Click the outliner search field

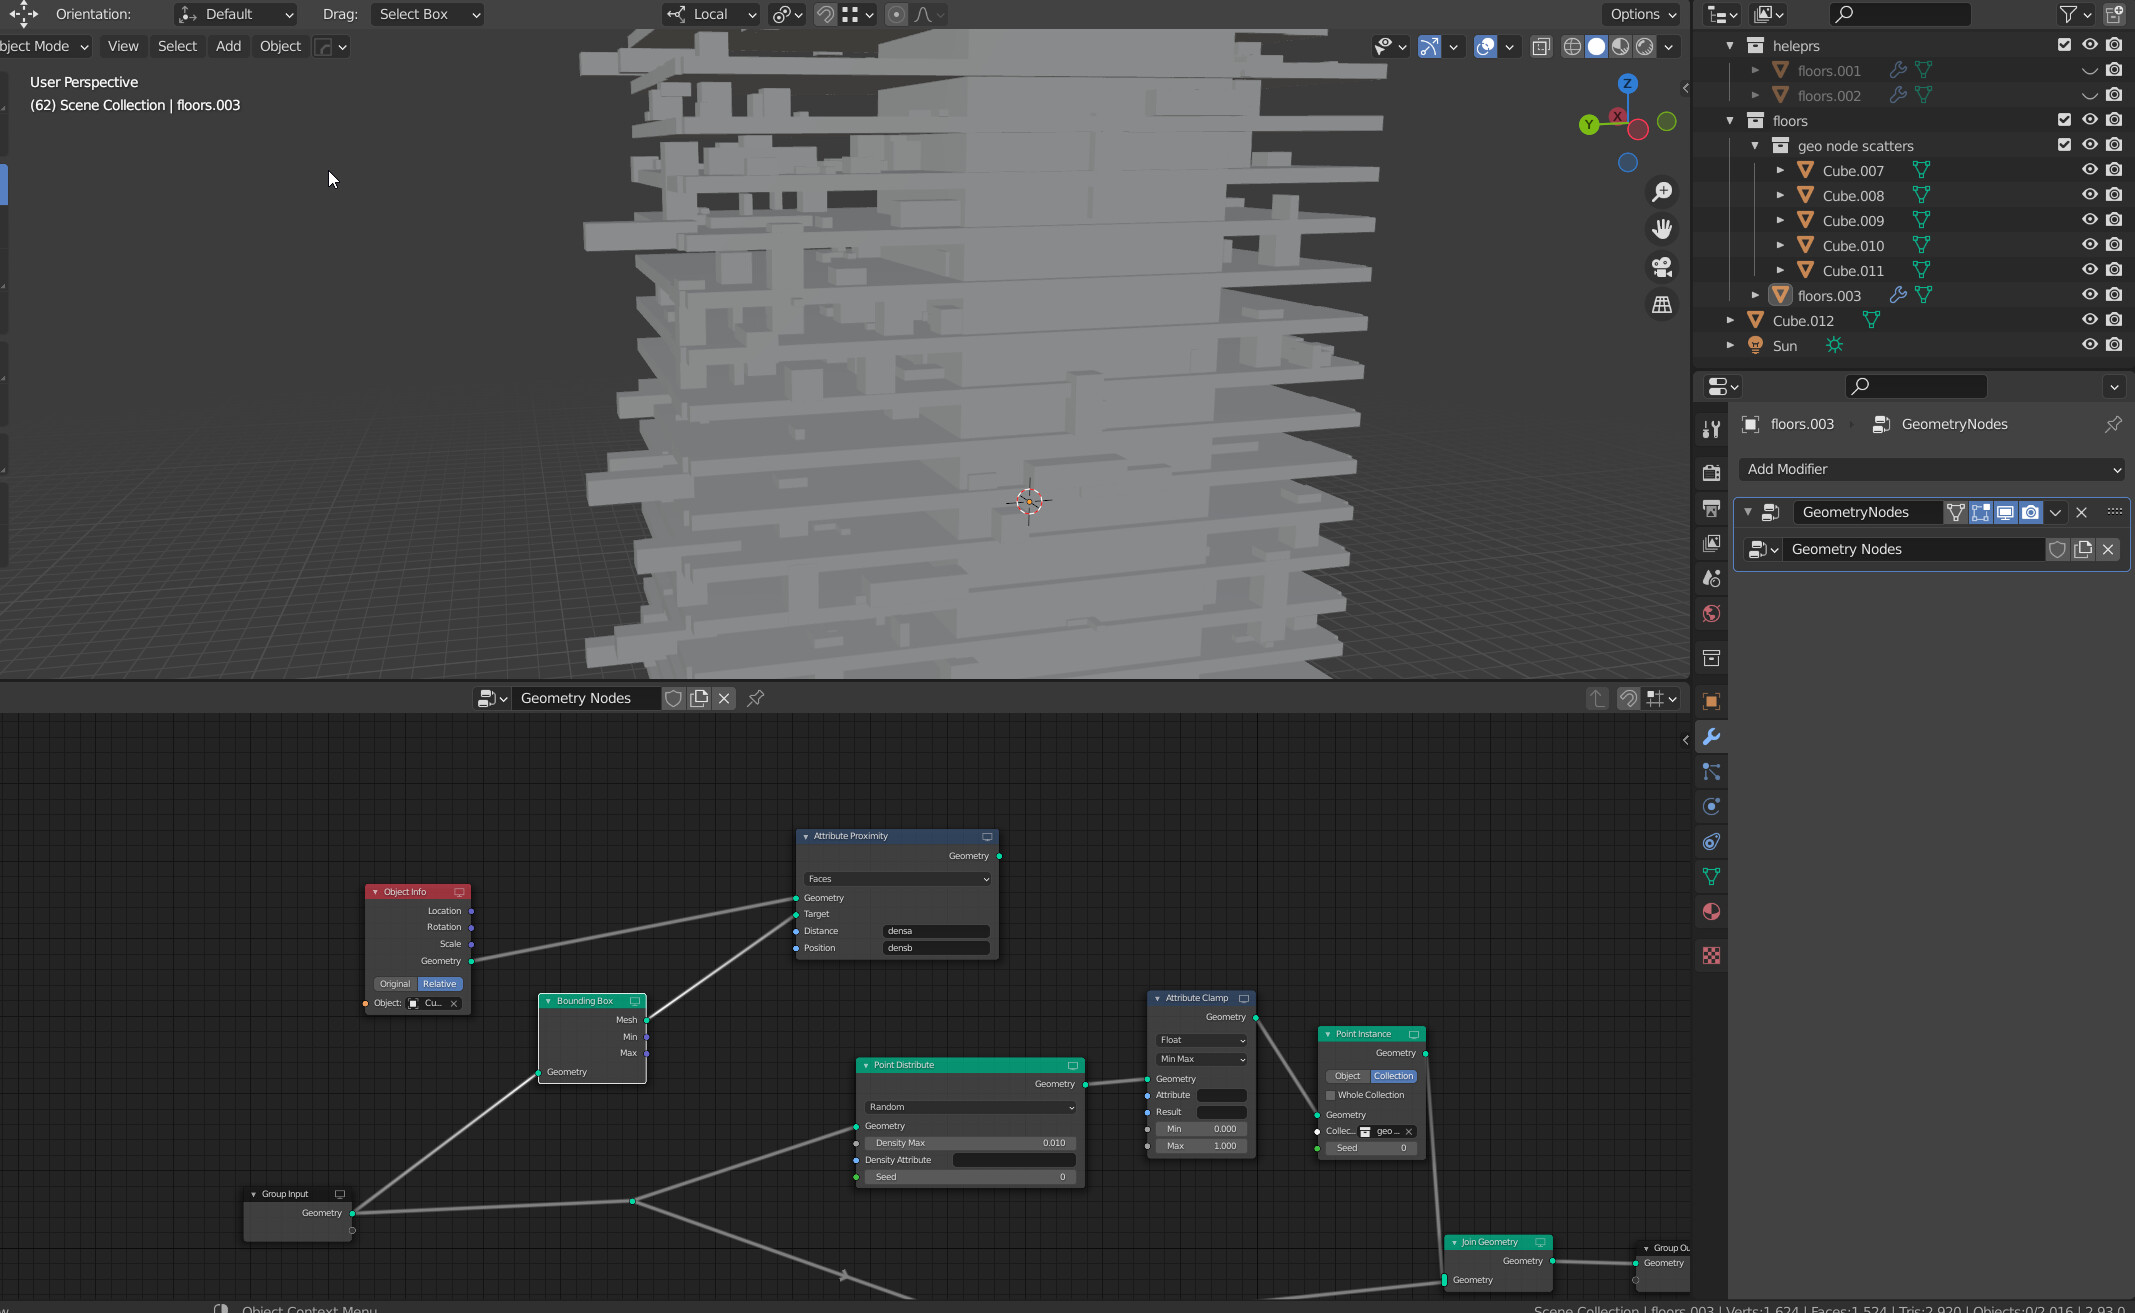(x=1900, y=14)
